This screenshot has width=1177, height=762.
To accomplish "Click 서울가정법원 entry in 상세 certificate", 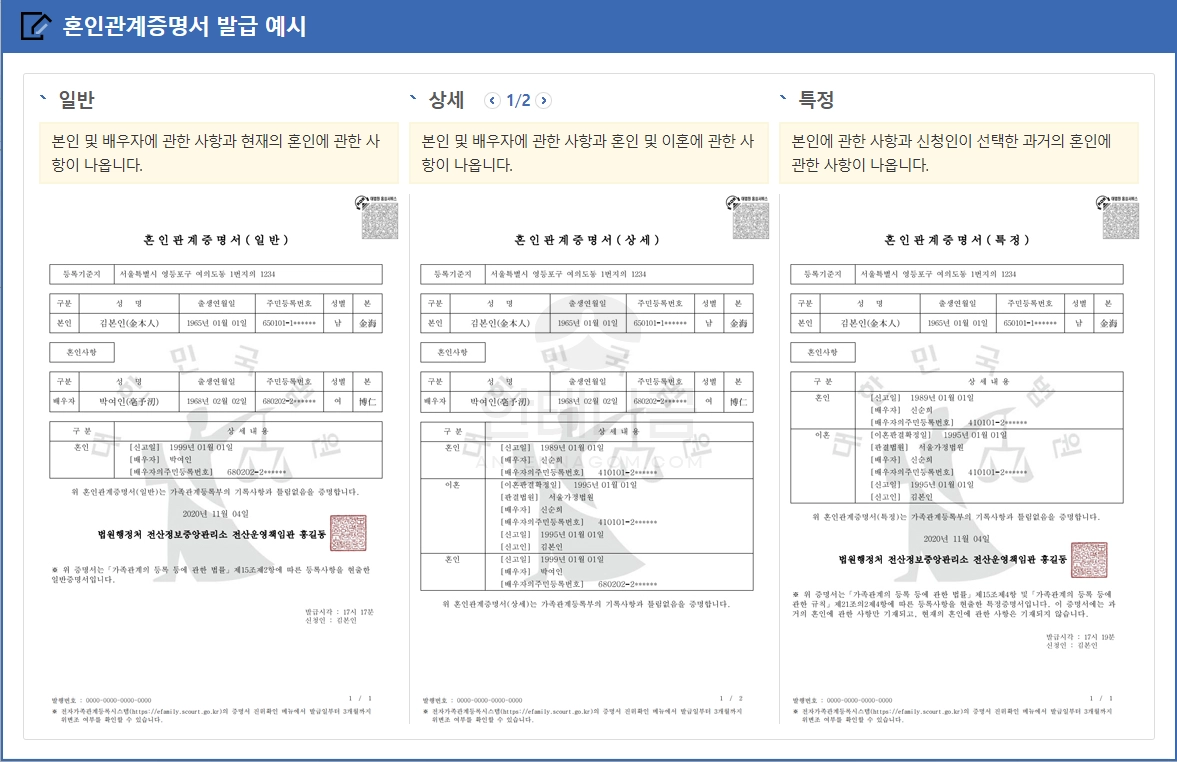I will click(x=570, y=497).
